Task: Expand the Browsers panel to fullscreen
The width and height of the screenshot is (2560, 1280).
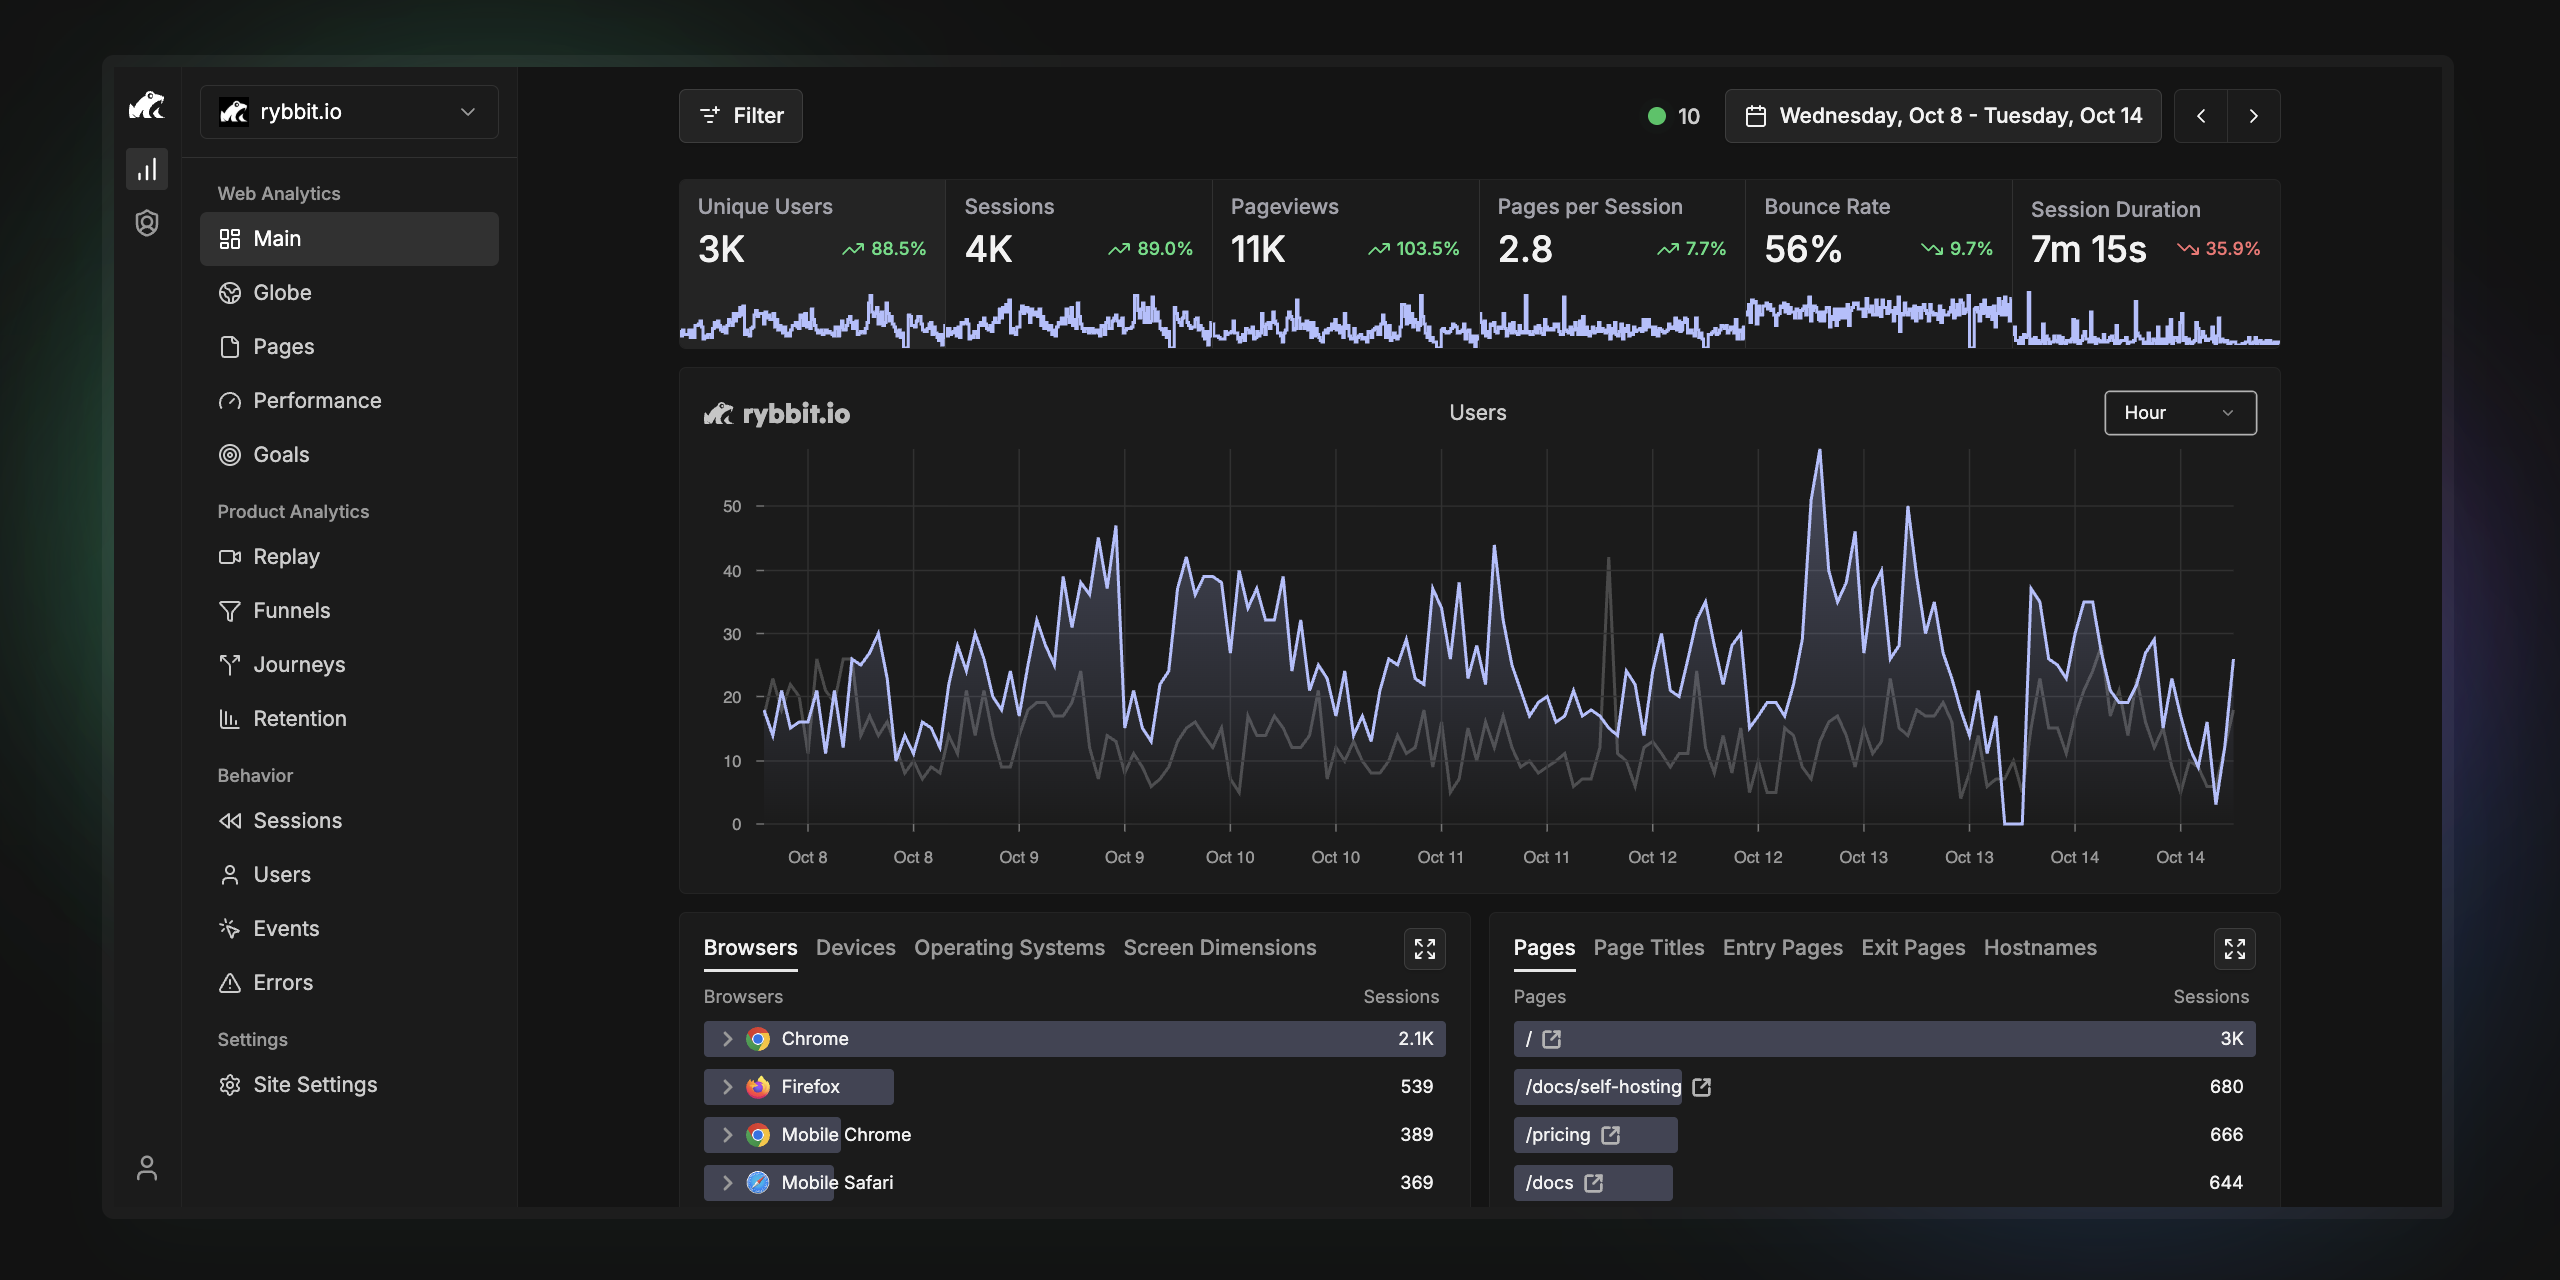Action: [1424, 949]
